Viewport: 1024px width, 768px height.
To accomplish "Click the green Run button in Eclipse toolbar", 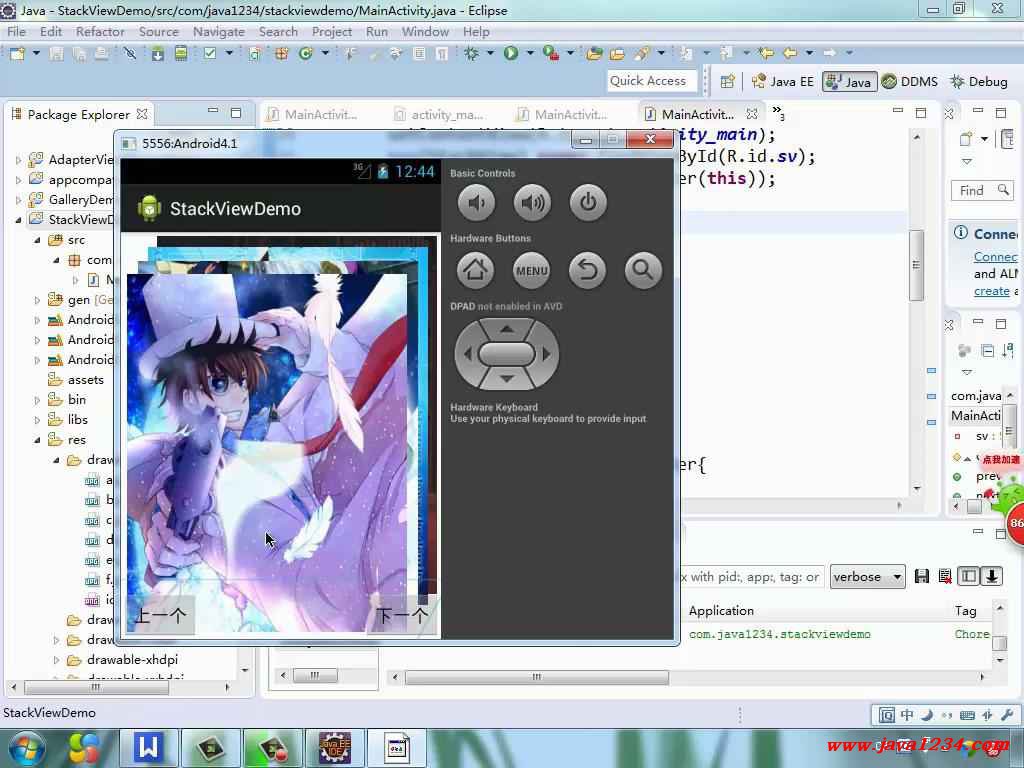I will pyautogui.click(x=511, y=53).
